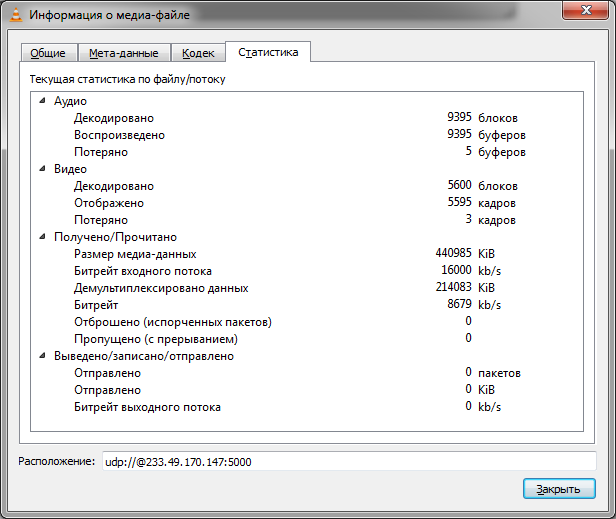Select the Отображено frames row
The height and width of the screenshot is (519, 616).
pyautogui.click(x=109, y=203)
